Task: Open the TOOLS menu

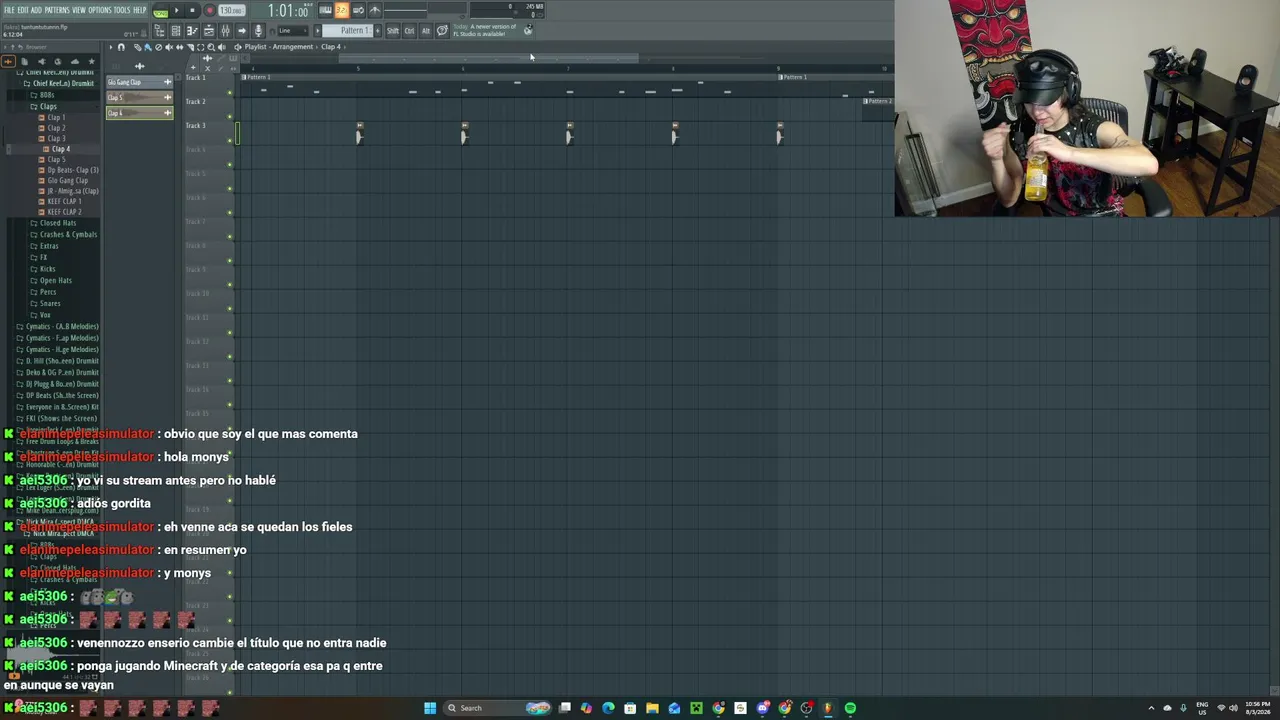Action: (122, 10)
